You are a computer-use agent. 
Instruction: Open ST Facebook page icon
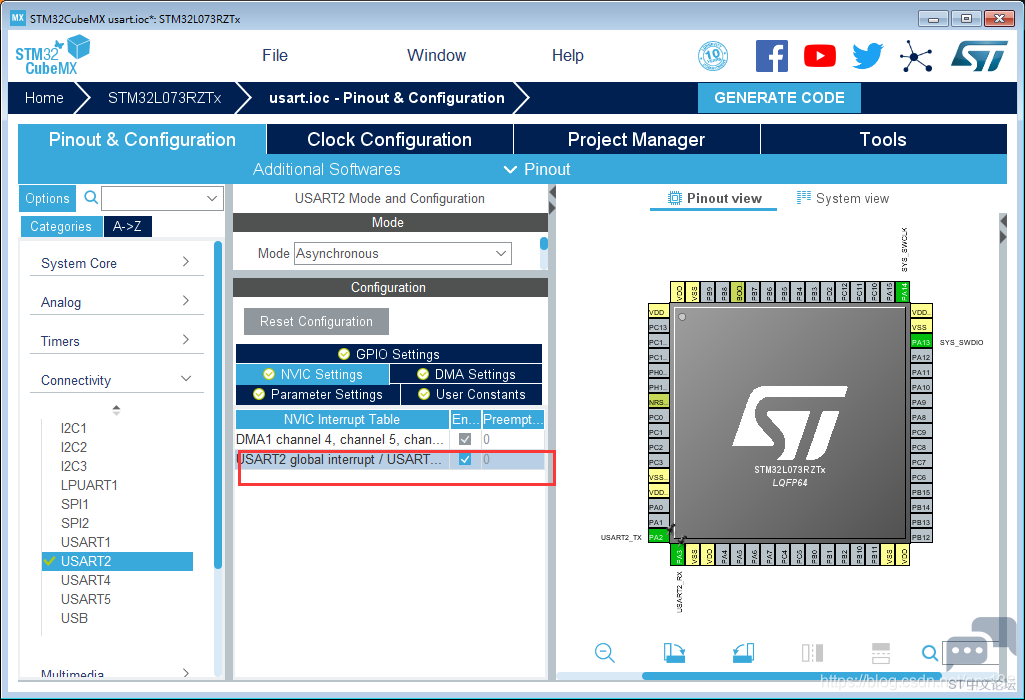[772, 56]
